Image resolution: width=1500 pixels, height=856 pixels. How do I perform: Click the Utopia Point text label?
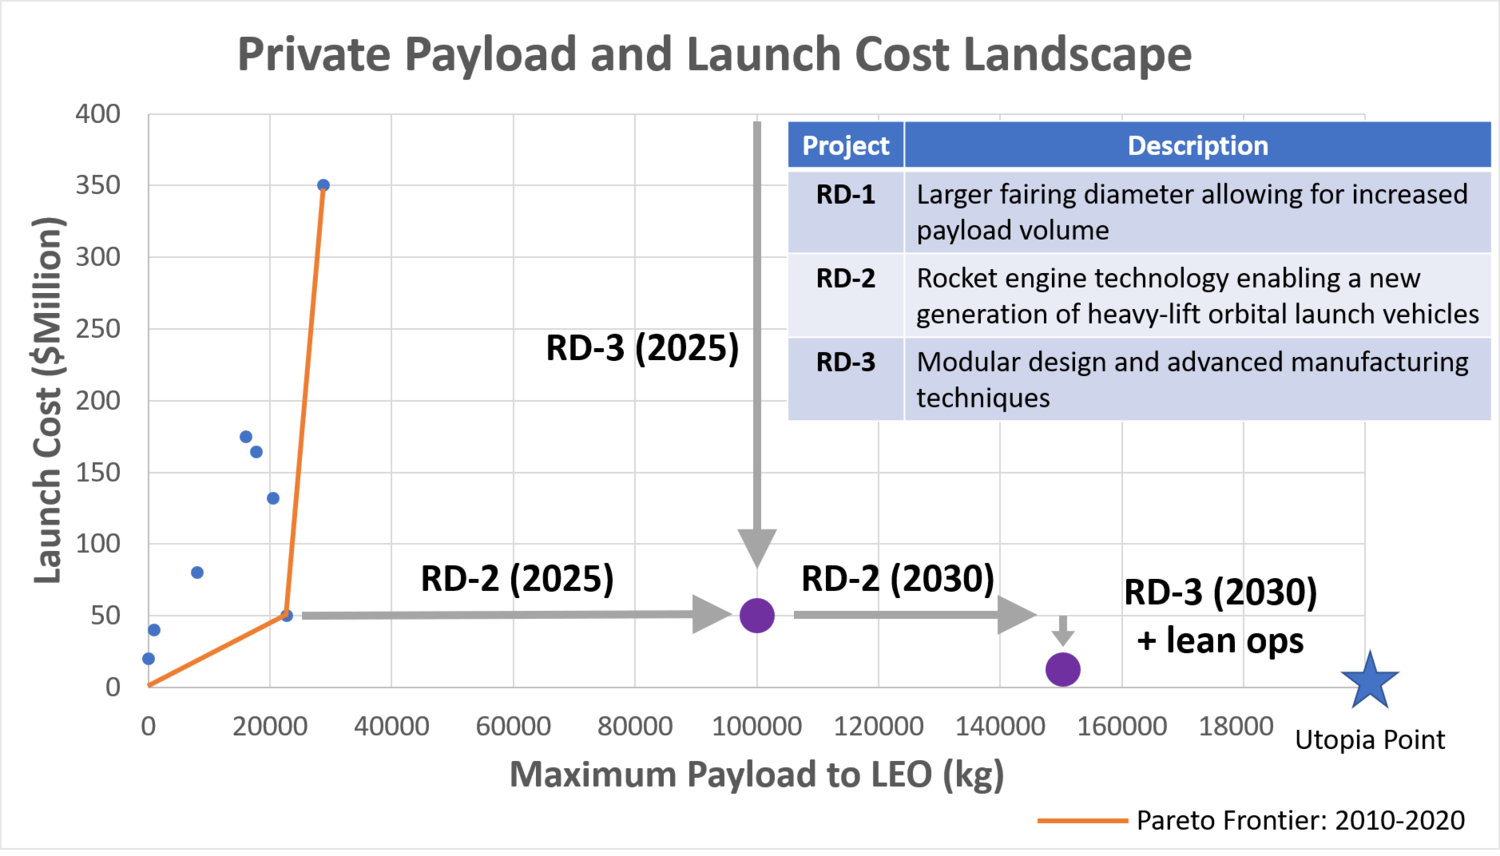pos(1369,740)
